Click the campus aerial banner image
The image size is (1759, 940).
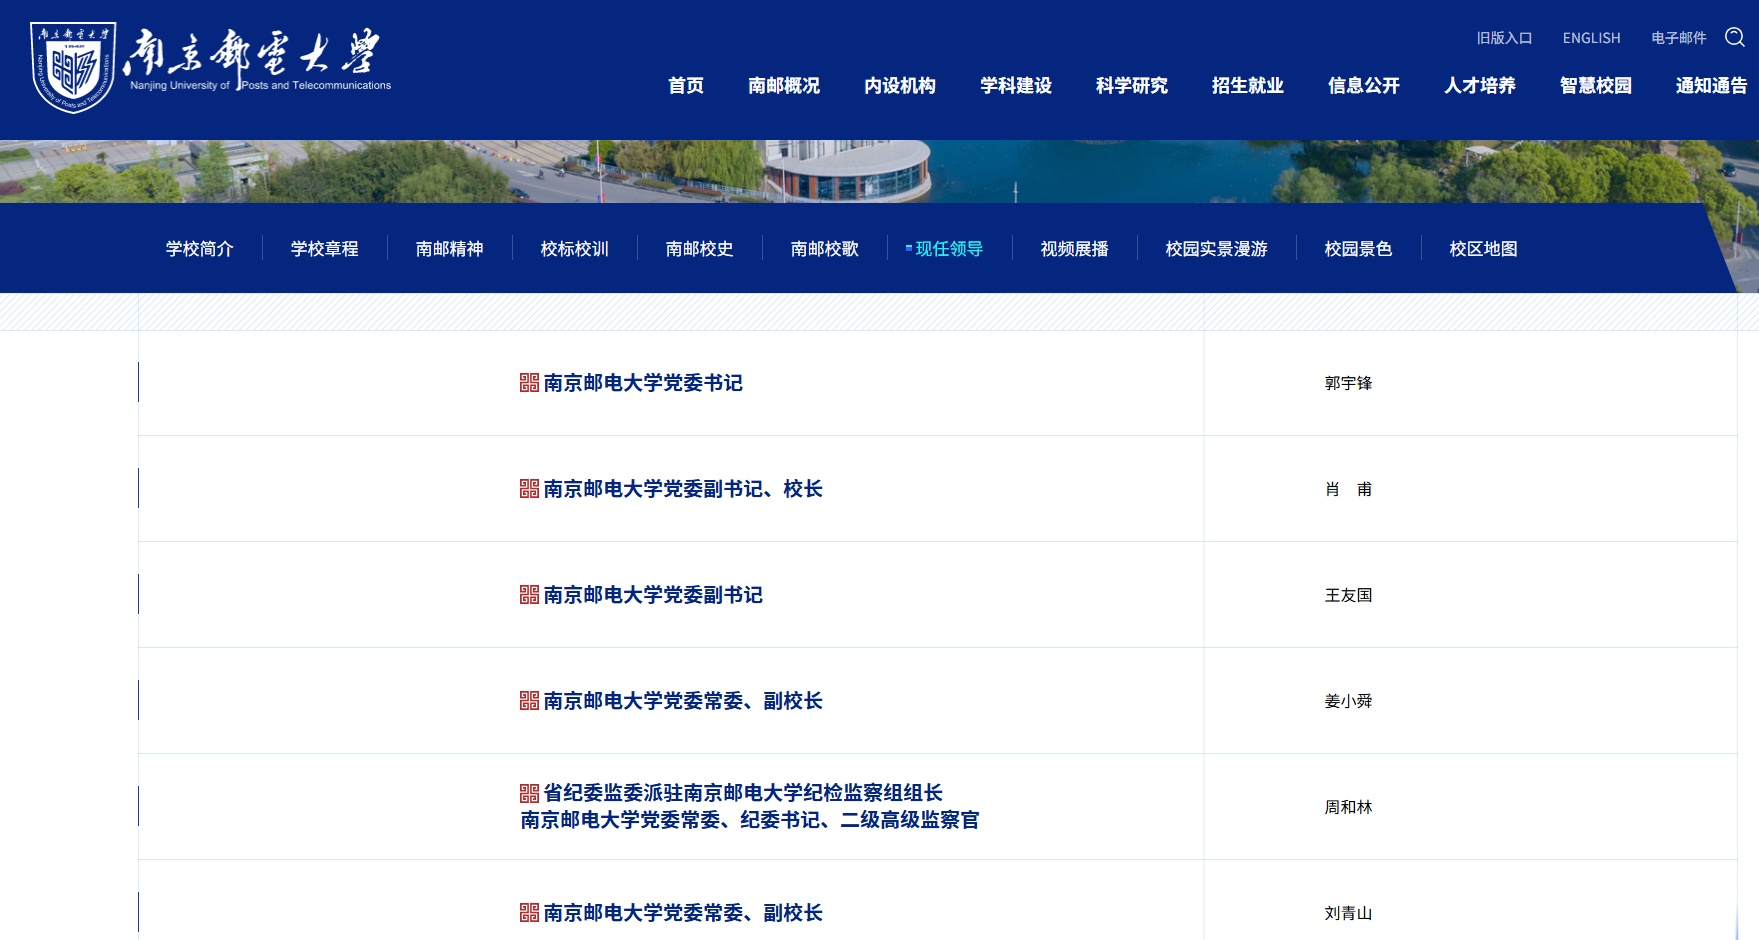[879, 171]
